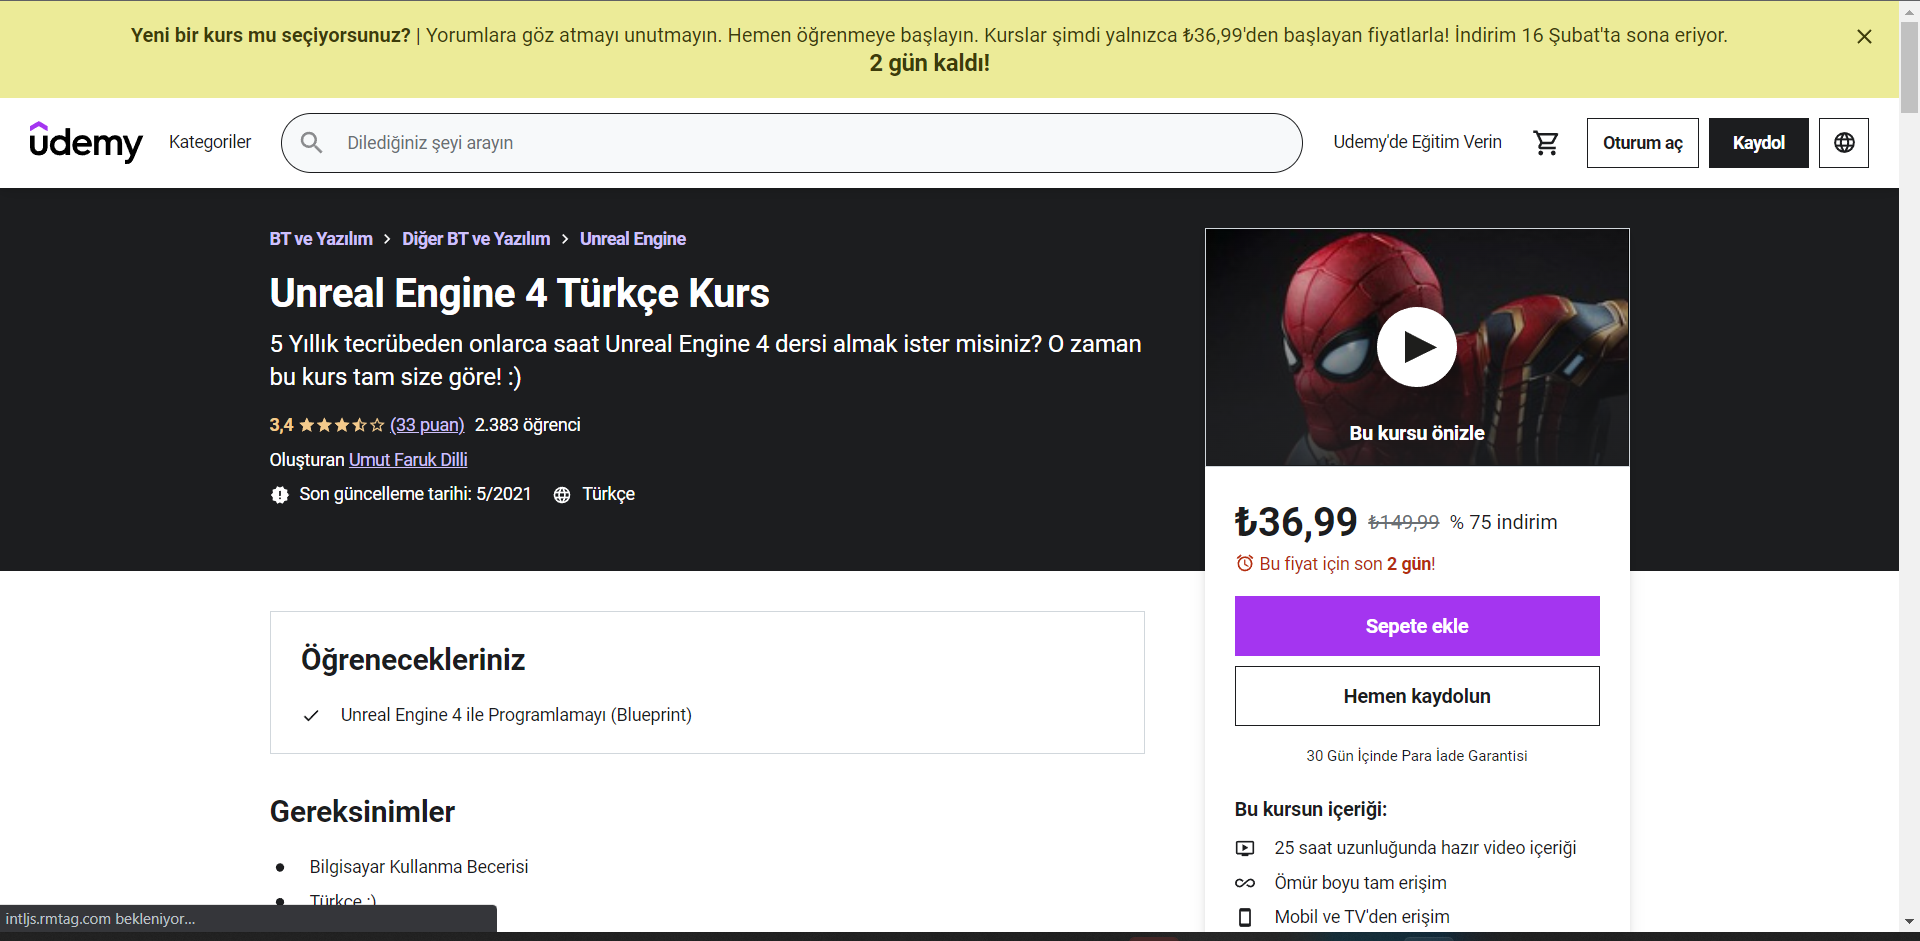Click the "Hemen kaydolun" button
The width and height of the screenshot is (1920, 941).
click(x=1417, y=696)
